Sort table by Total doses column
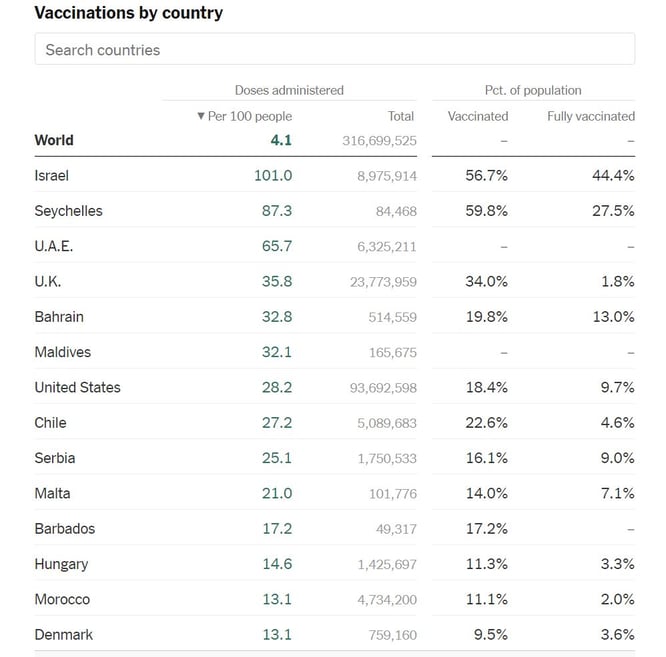Viewport: 666px width, 657px height. (401, 116)
